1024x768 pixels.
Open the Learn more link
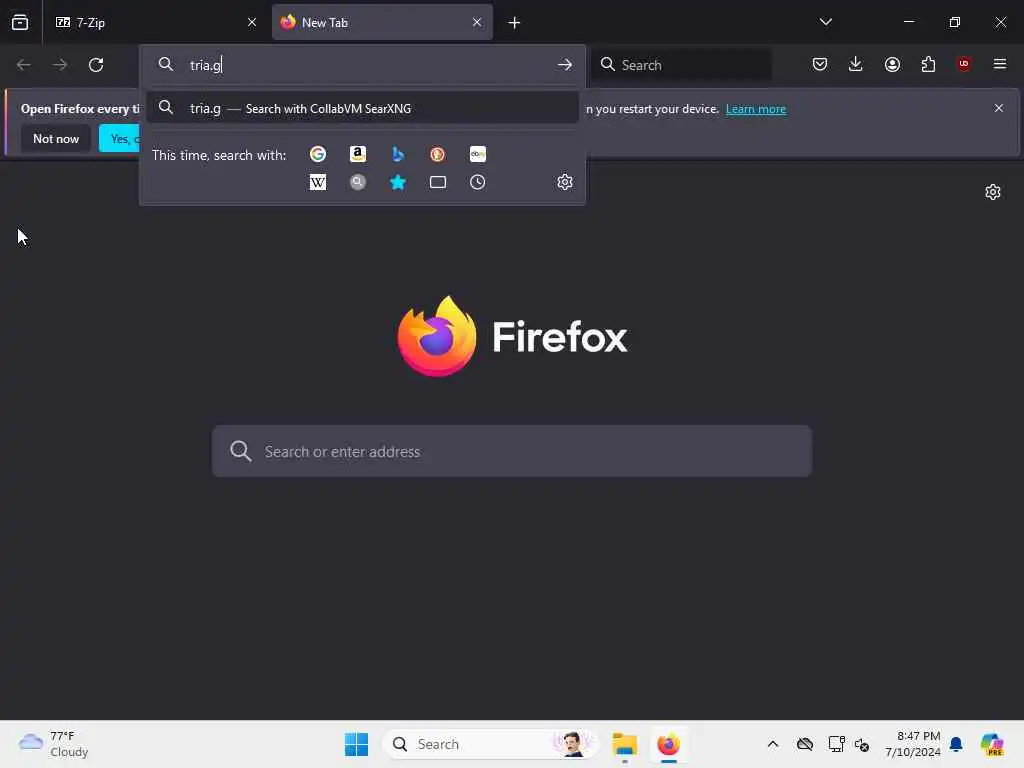tap(756, 109)
